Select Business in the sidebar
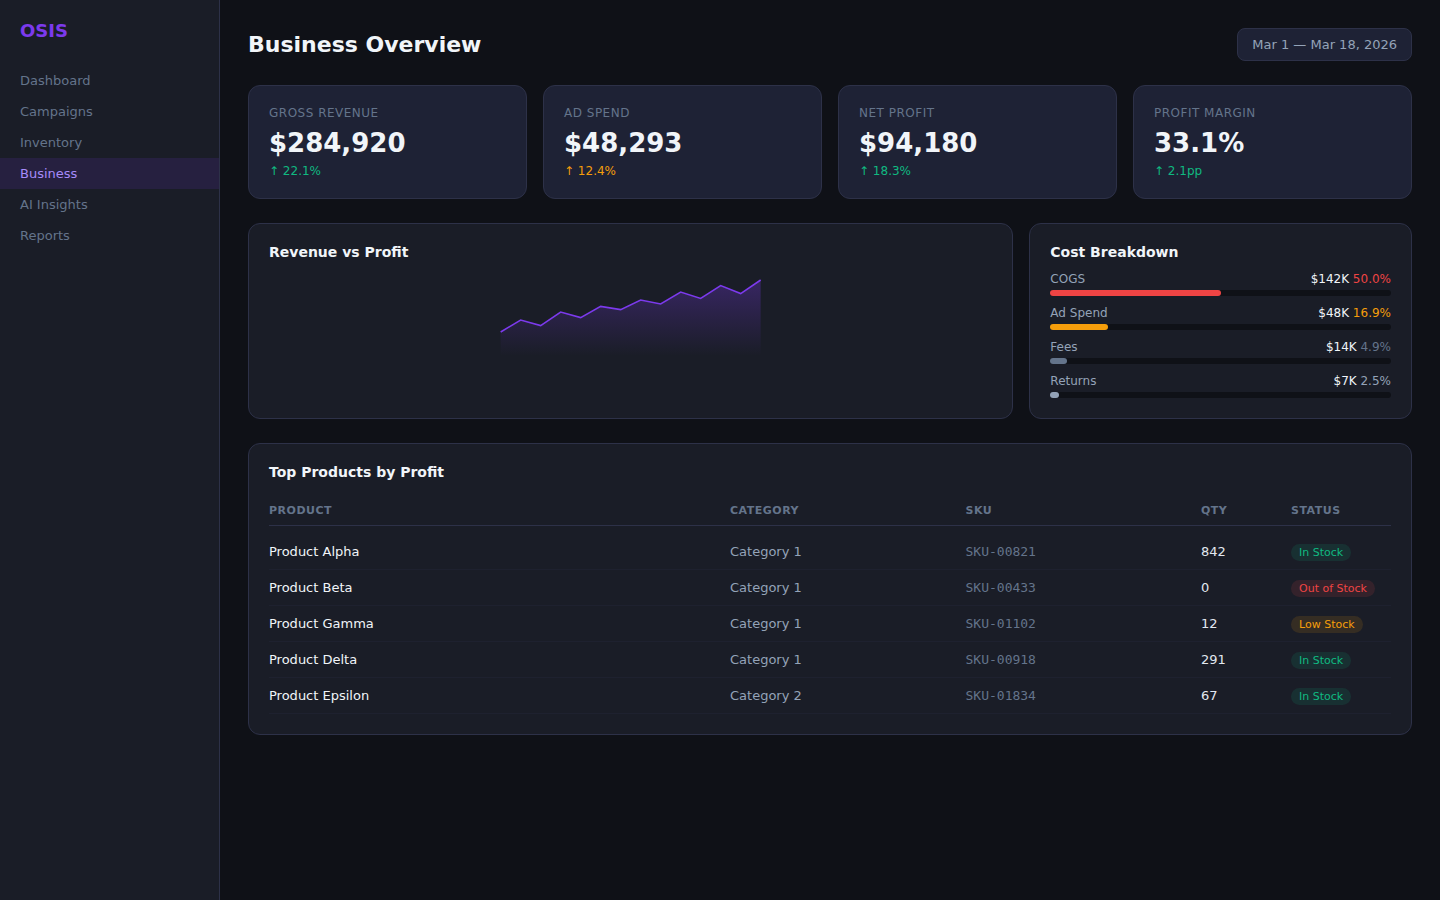The height and width of the screenshot is (900, 1440). 49,173
